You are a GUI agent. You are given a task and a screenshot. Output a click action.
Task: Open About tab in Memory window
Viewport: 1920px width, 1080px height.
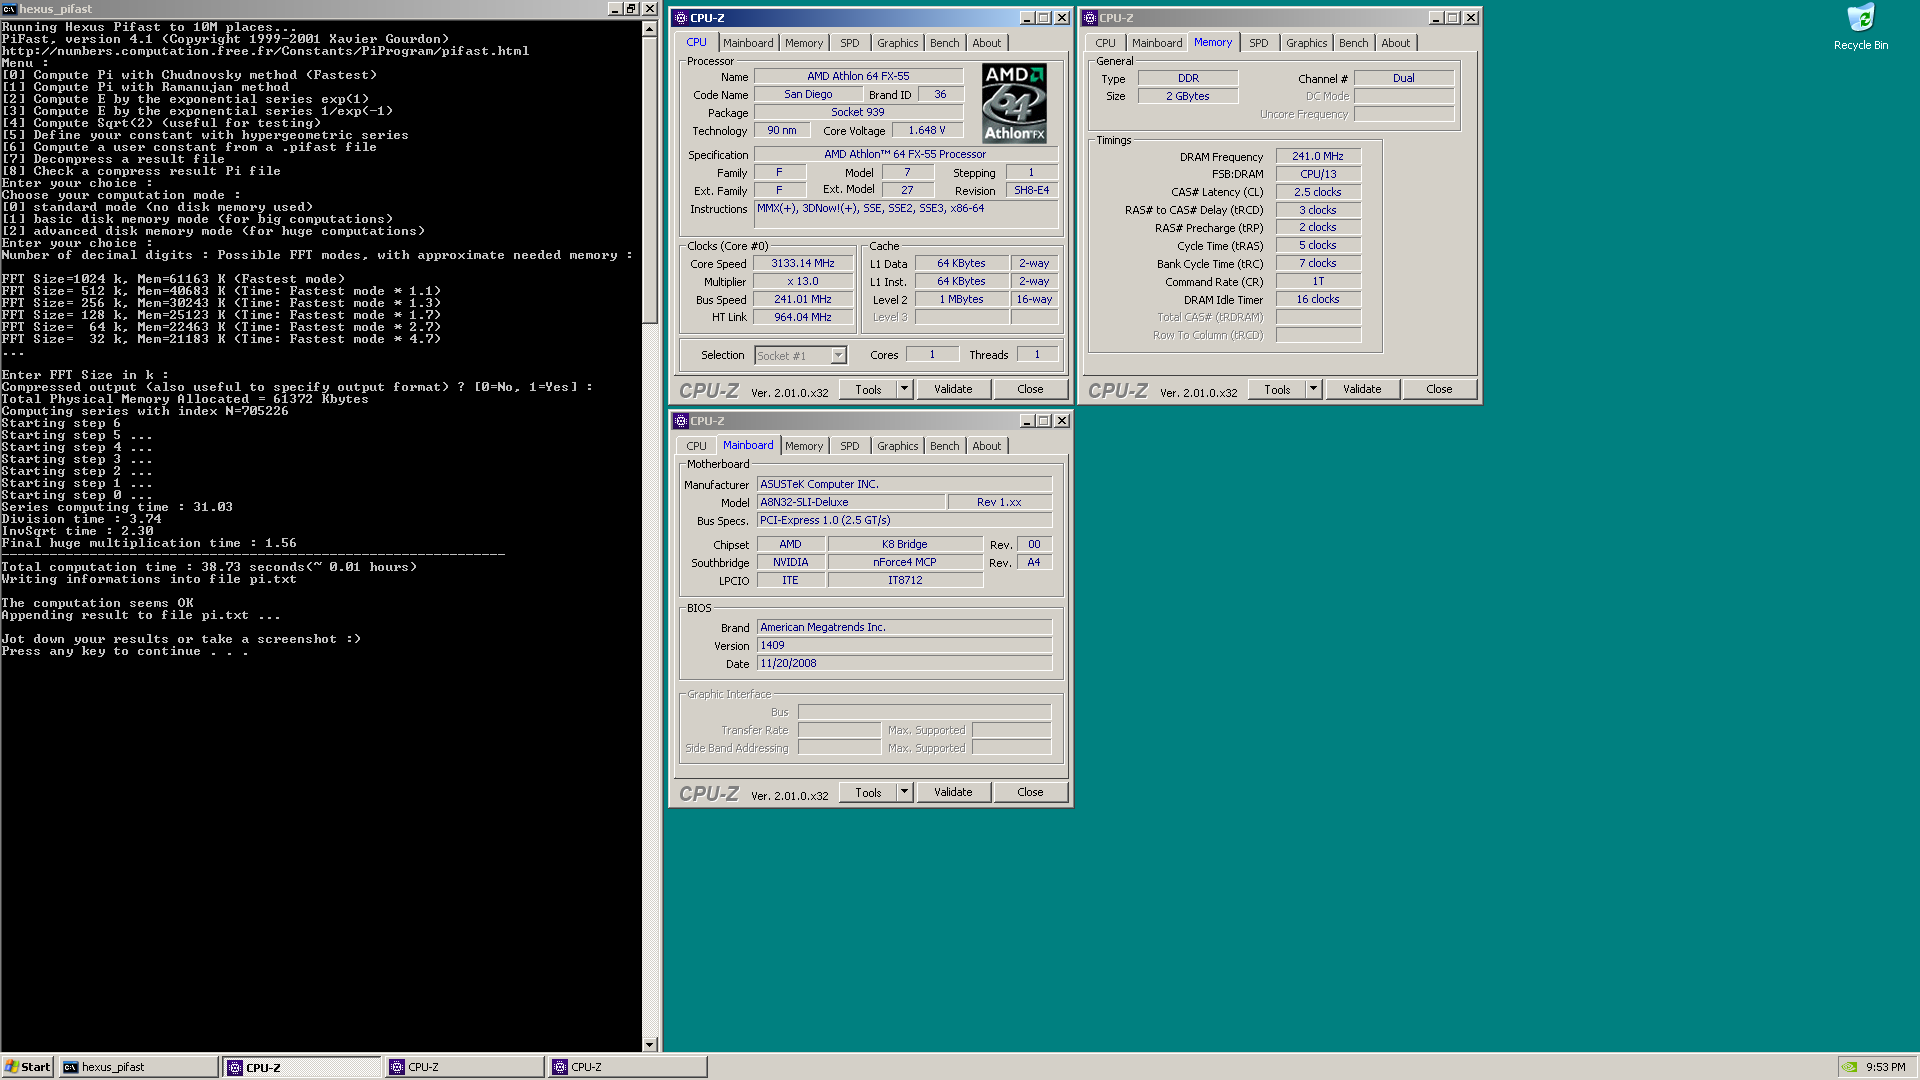coord(1396,43)
